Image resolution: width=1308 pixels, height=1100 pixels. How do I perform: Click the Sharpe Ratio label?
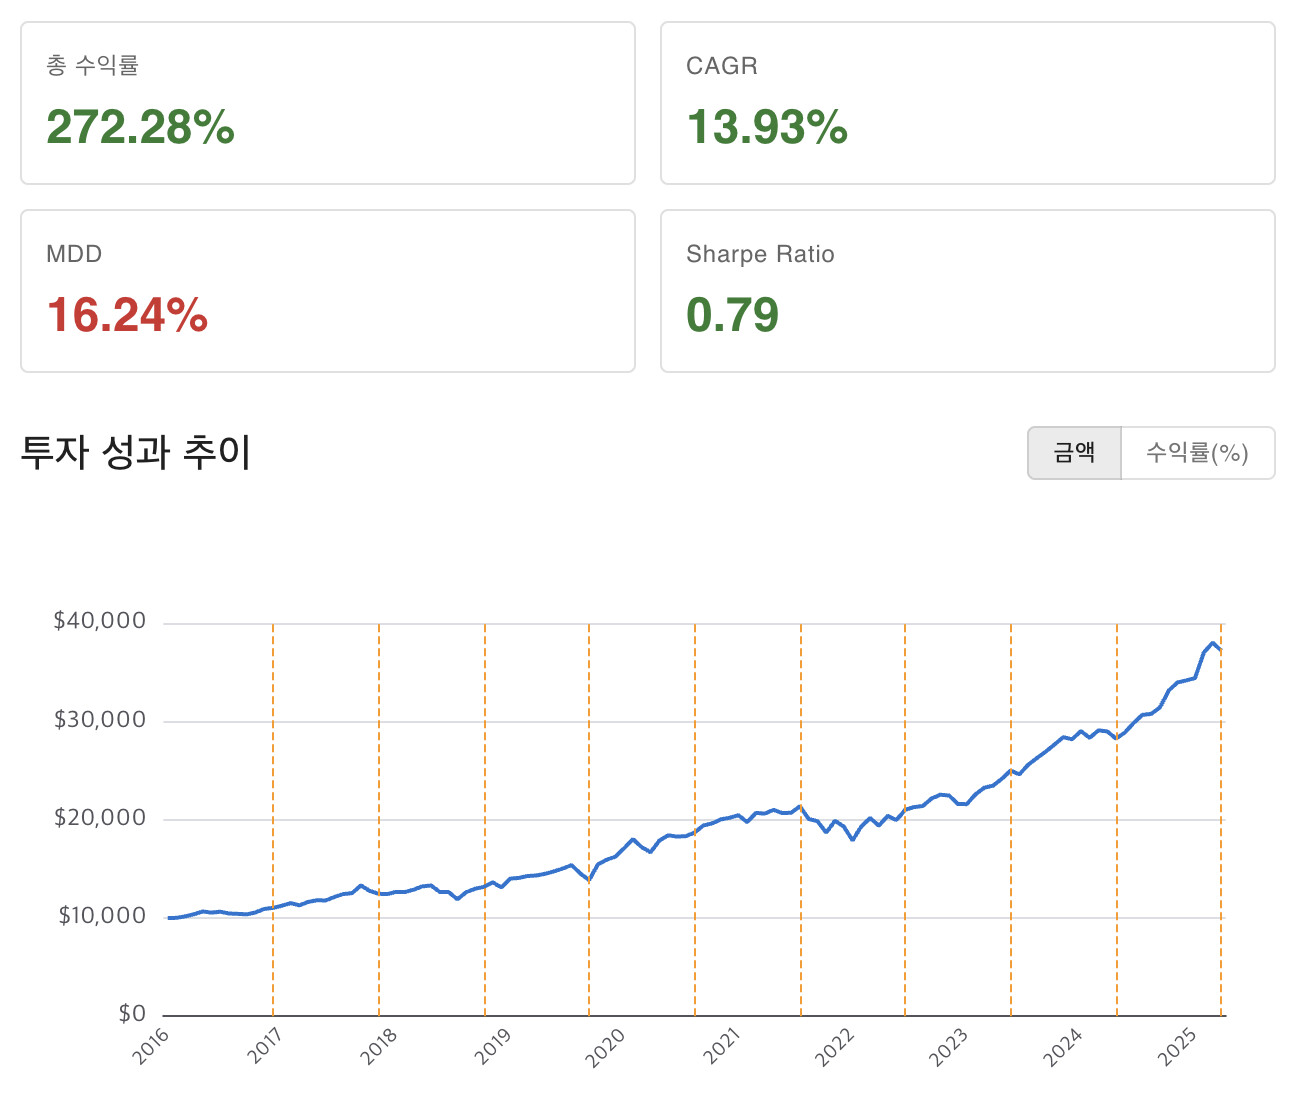[760, 254]
